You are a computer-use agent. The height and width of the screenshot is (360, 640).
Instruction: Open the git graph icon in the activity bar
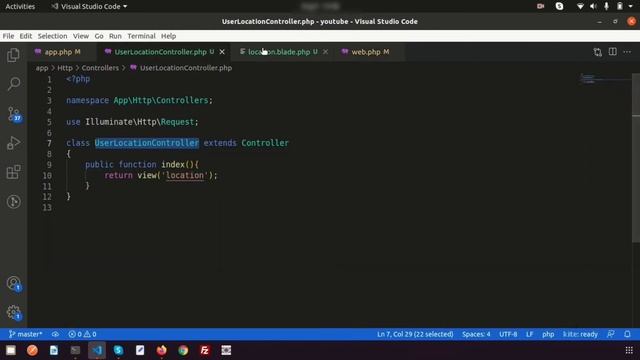click(x=13, y=202)
